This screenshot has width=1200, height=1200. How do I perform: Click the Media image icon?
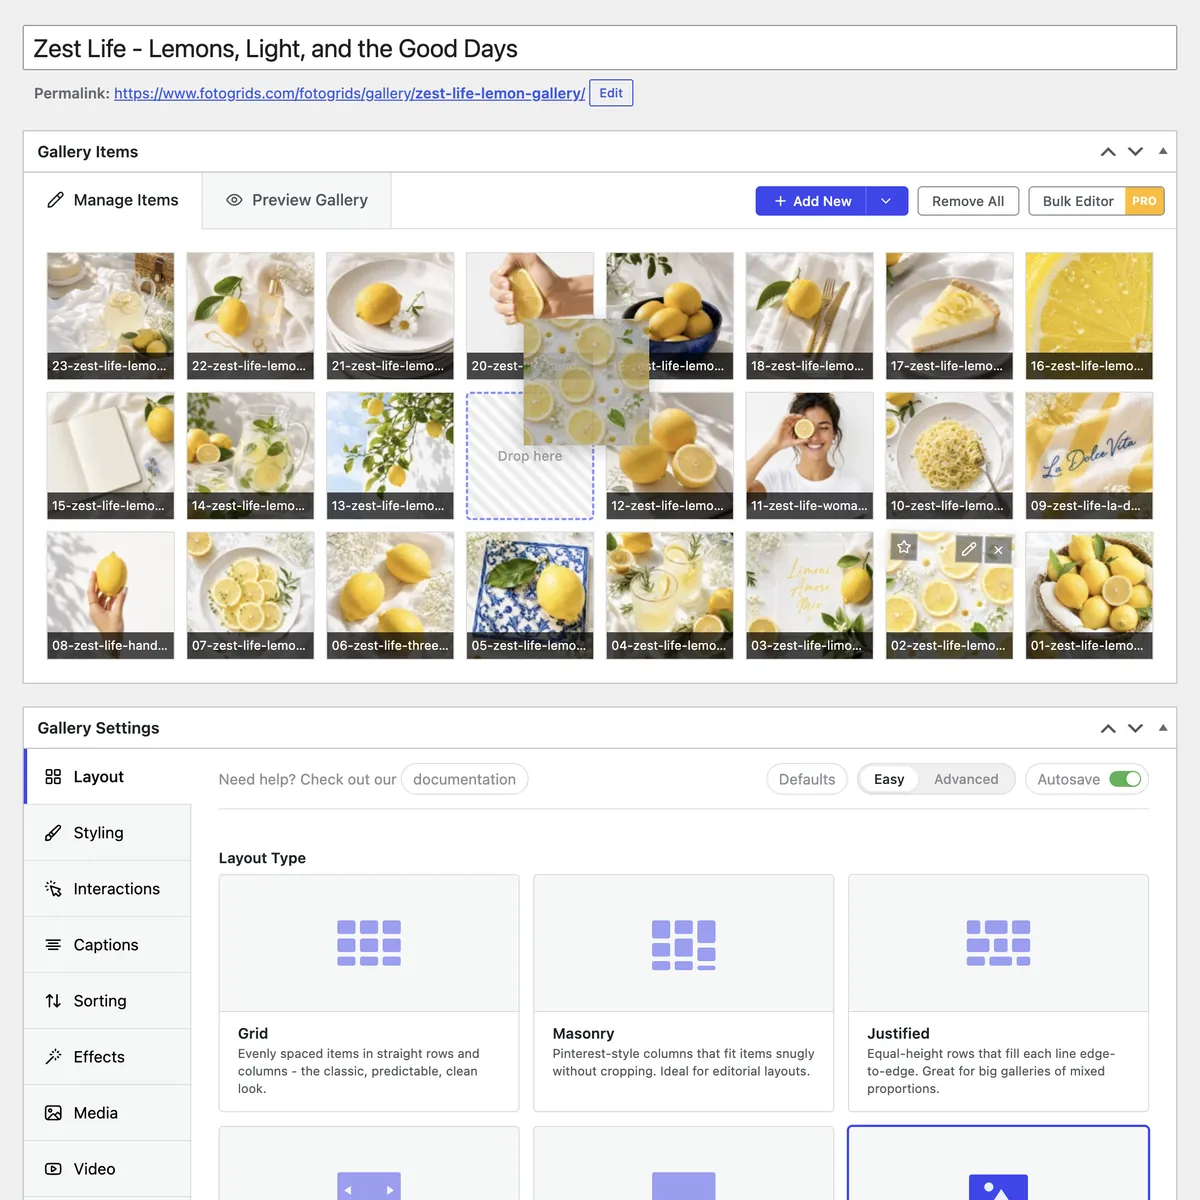click(x=53, y=1113)
